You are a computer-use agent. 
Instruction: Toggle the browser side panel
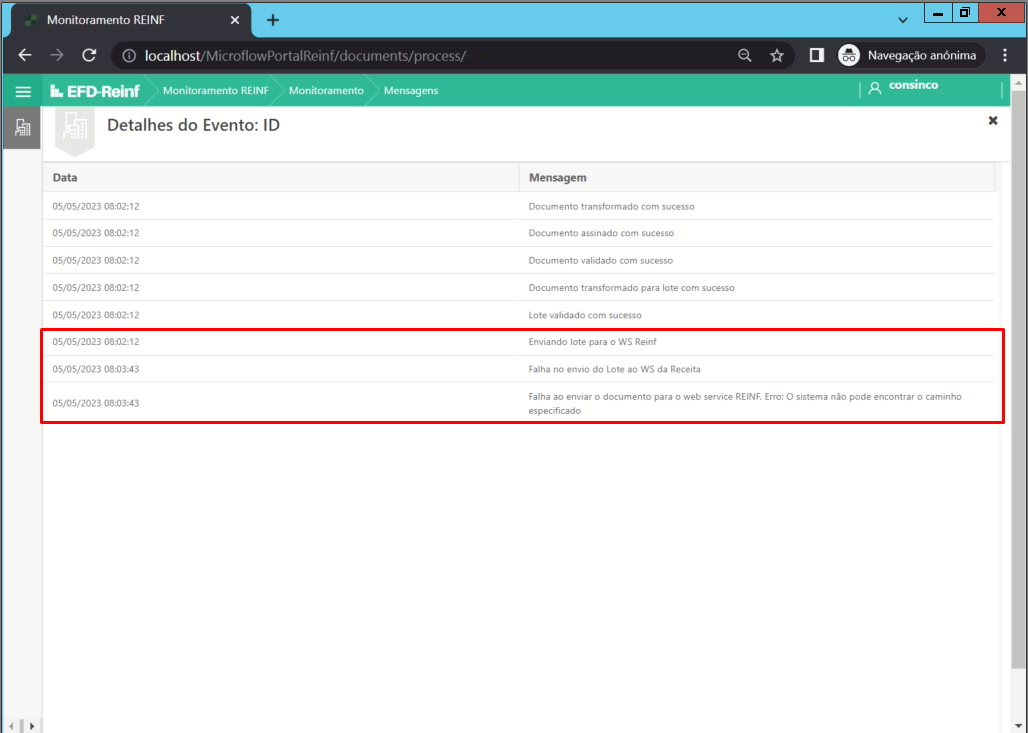pyautogui.click(x=816, y=56)
